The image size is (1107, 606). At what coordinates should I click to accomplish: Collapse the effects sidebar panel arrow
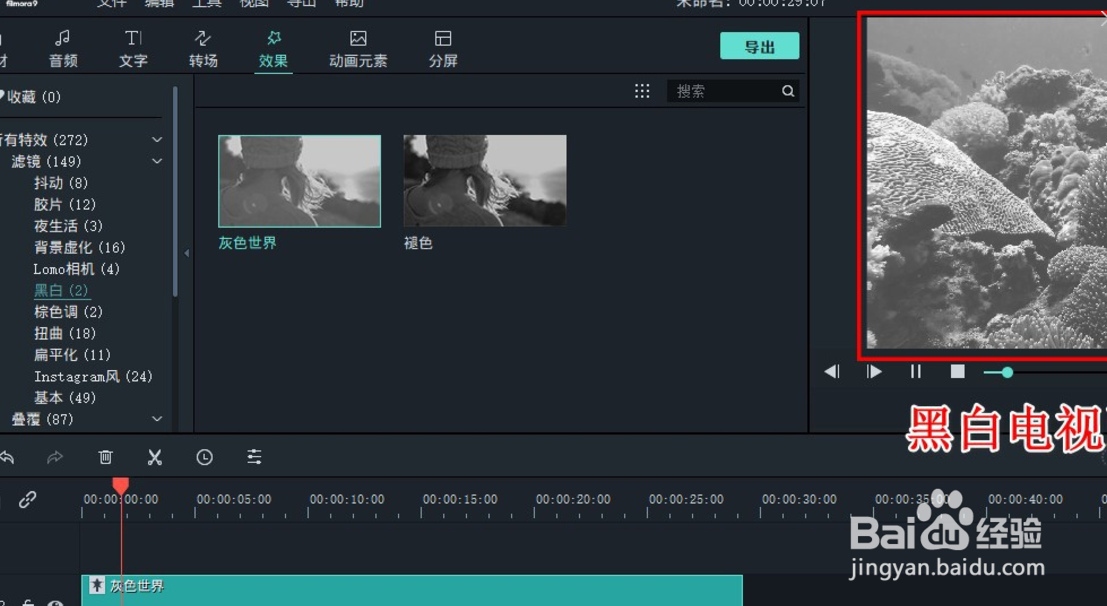186,253
